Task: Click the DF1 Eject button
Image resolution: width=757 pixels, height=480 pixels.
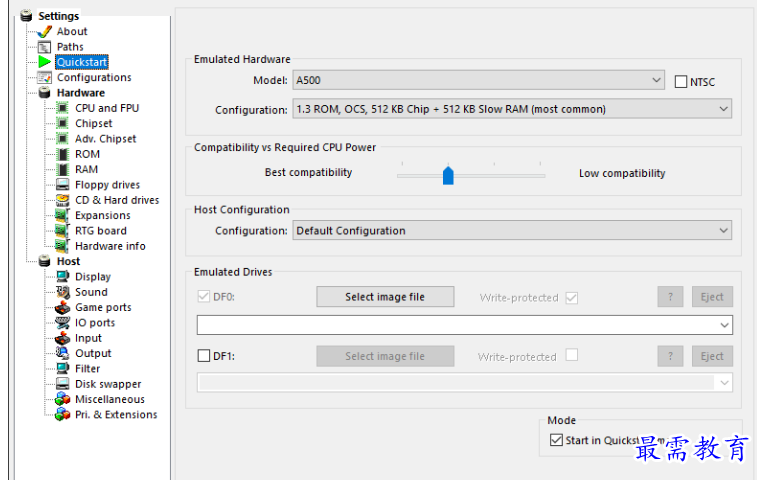Action: [712, 356]
